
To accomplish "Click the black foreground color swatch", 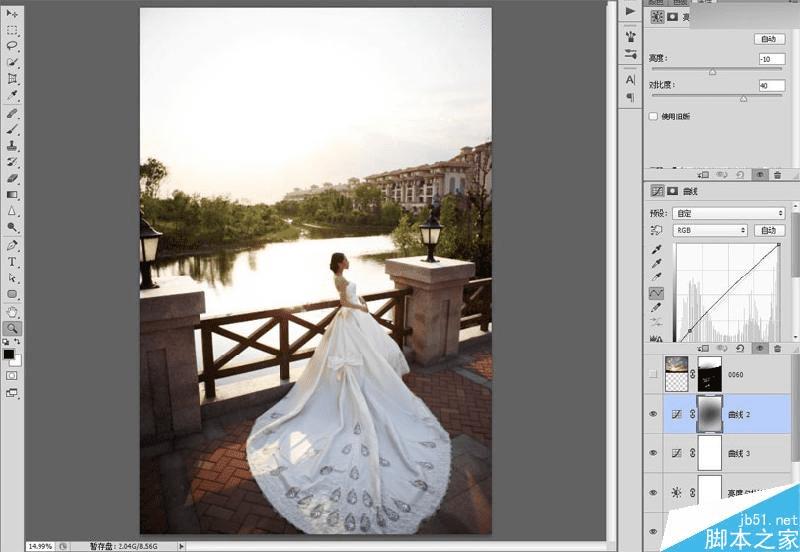I will (9, 354).
